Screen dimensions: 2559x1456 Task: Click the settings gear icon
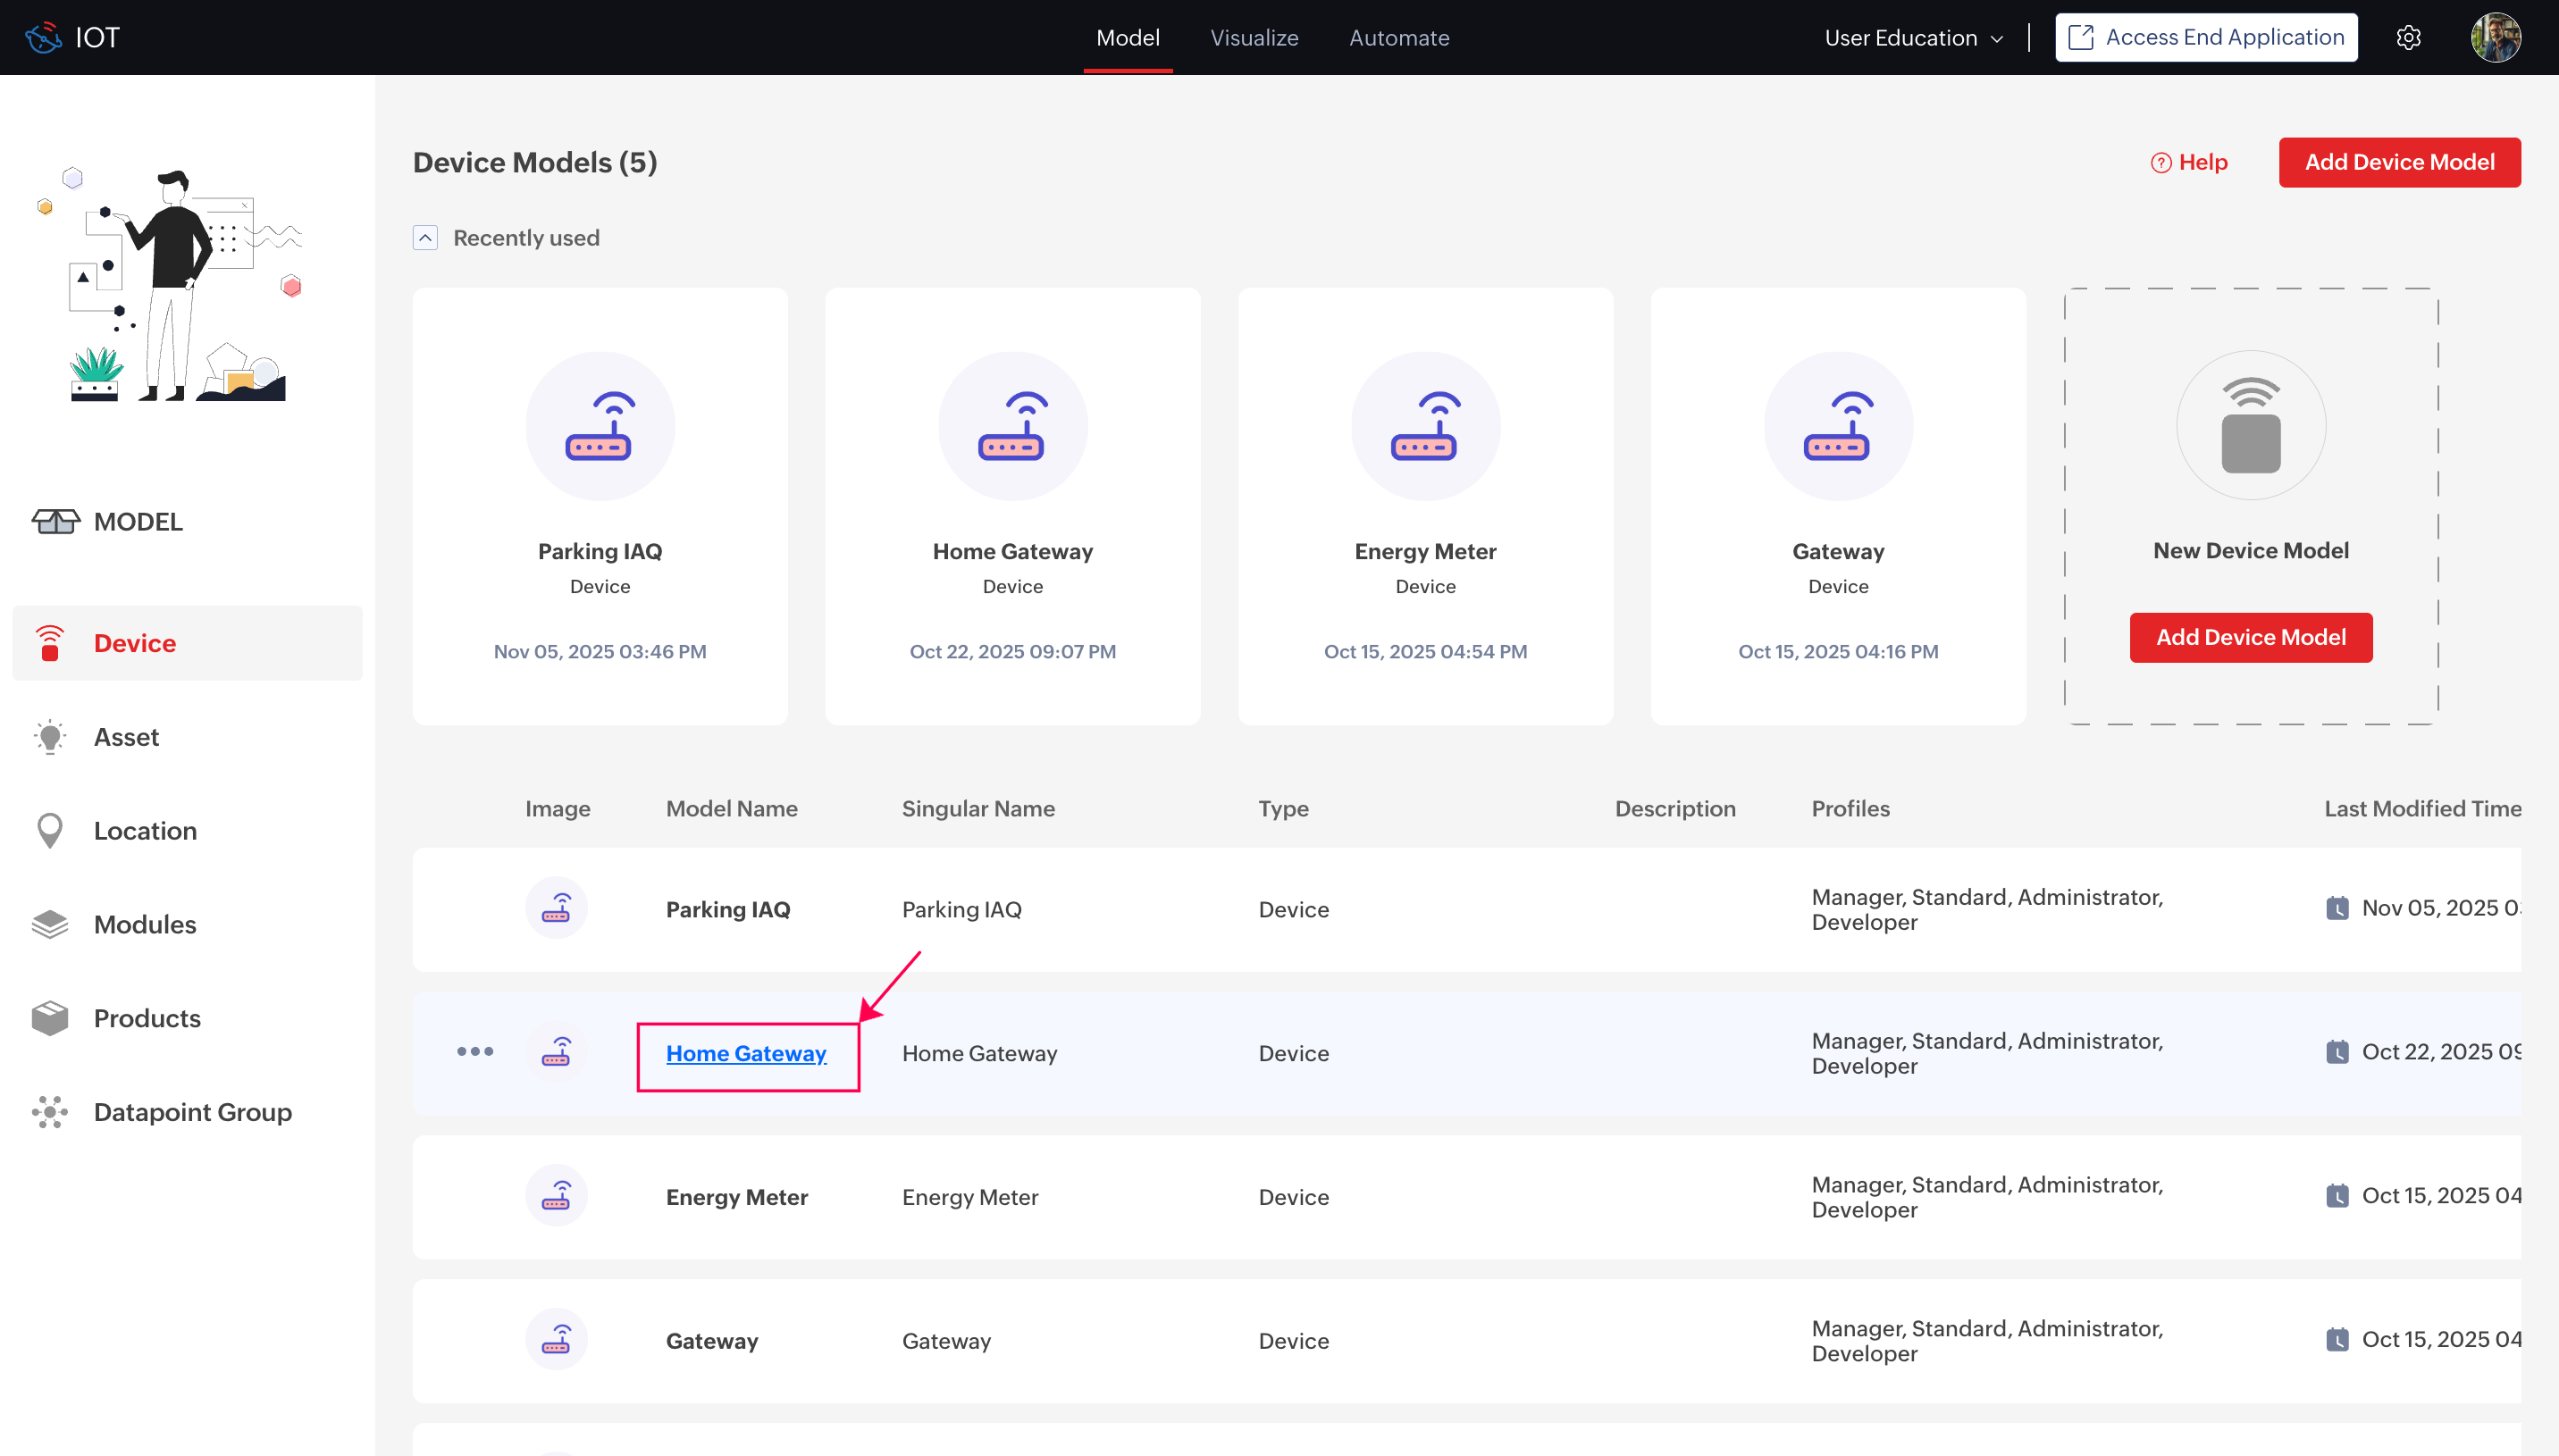2408,38
